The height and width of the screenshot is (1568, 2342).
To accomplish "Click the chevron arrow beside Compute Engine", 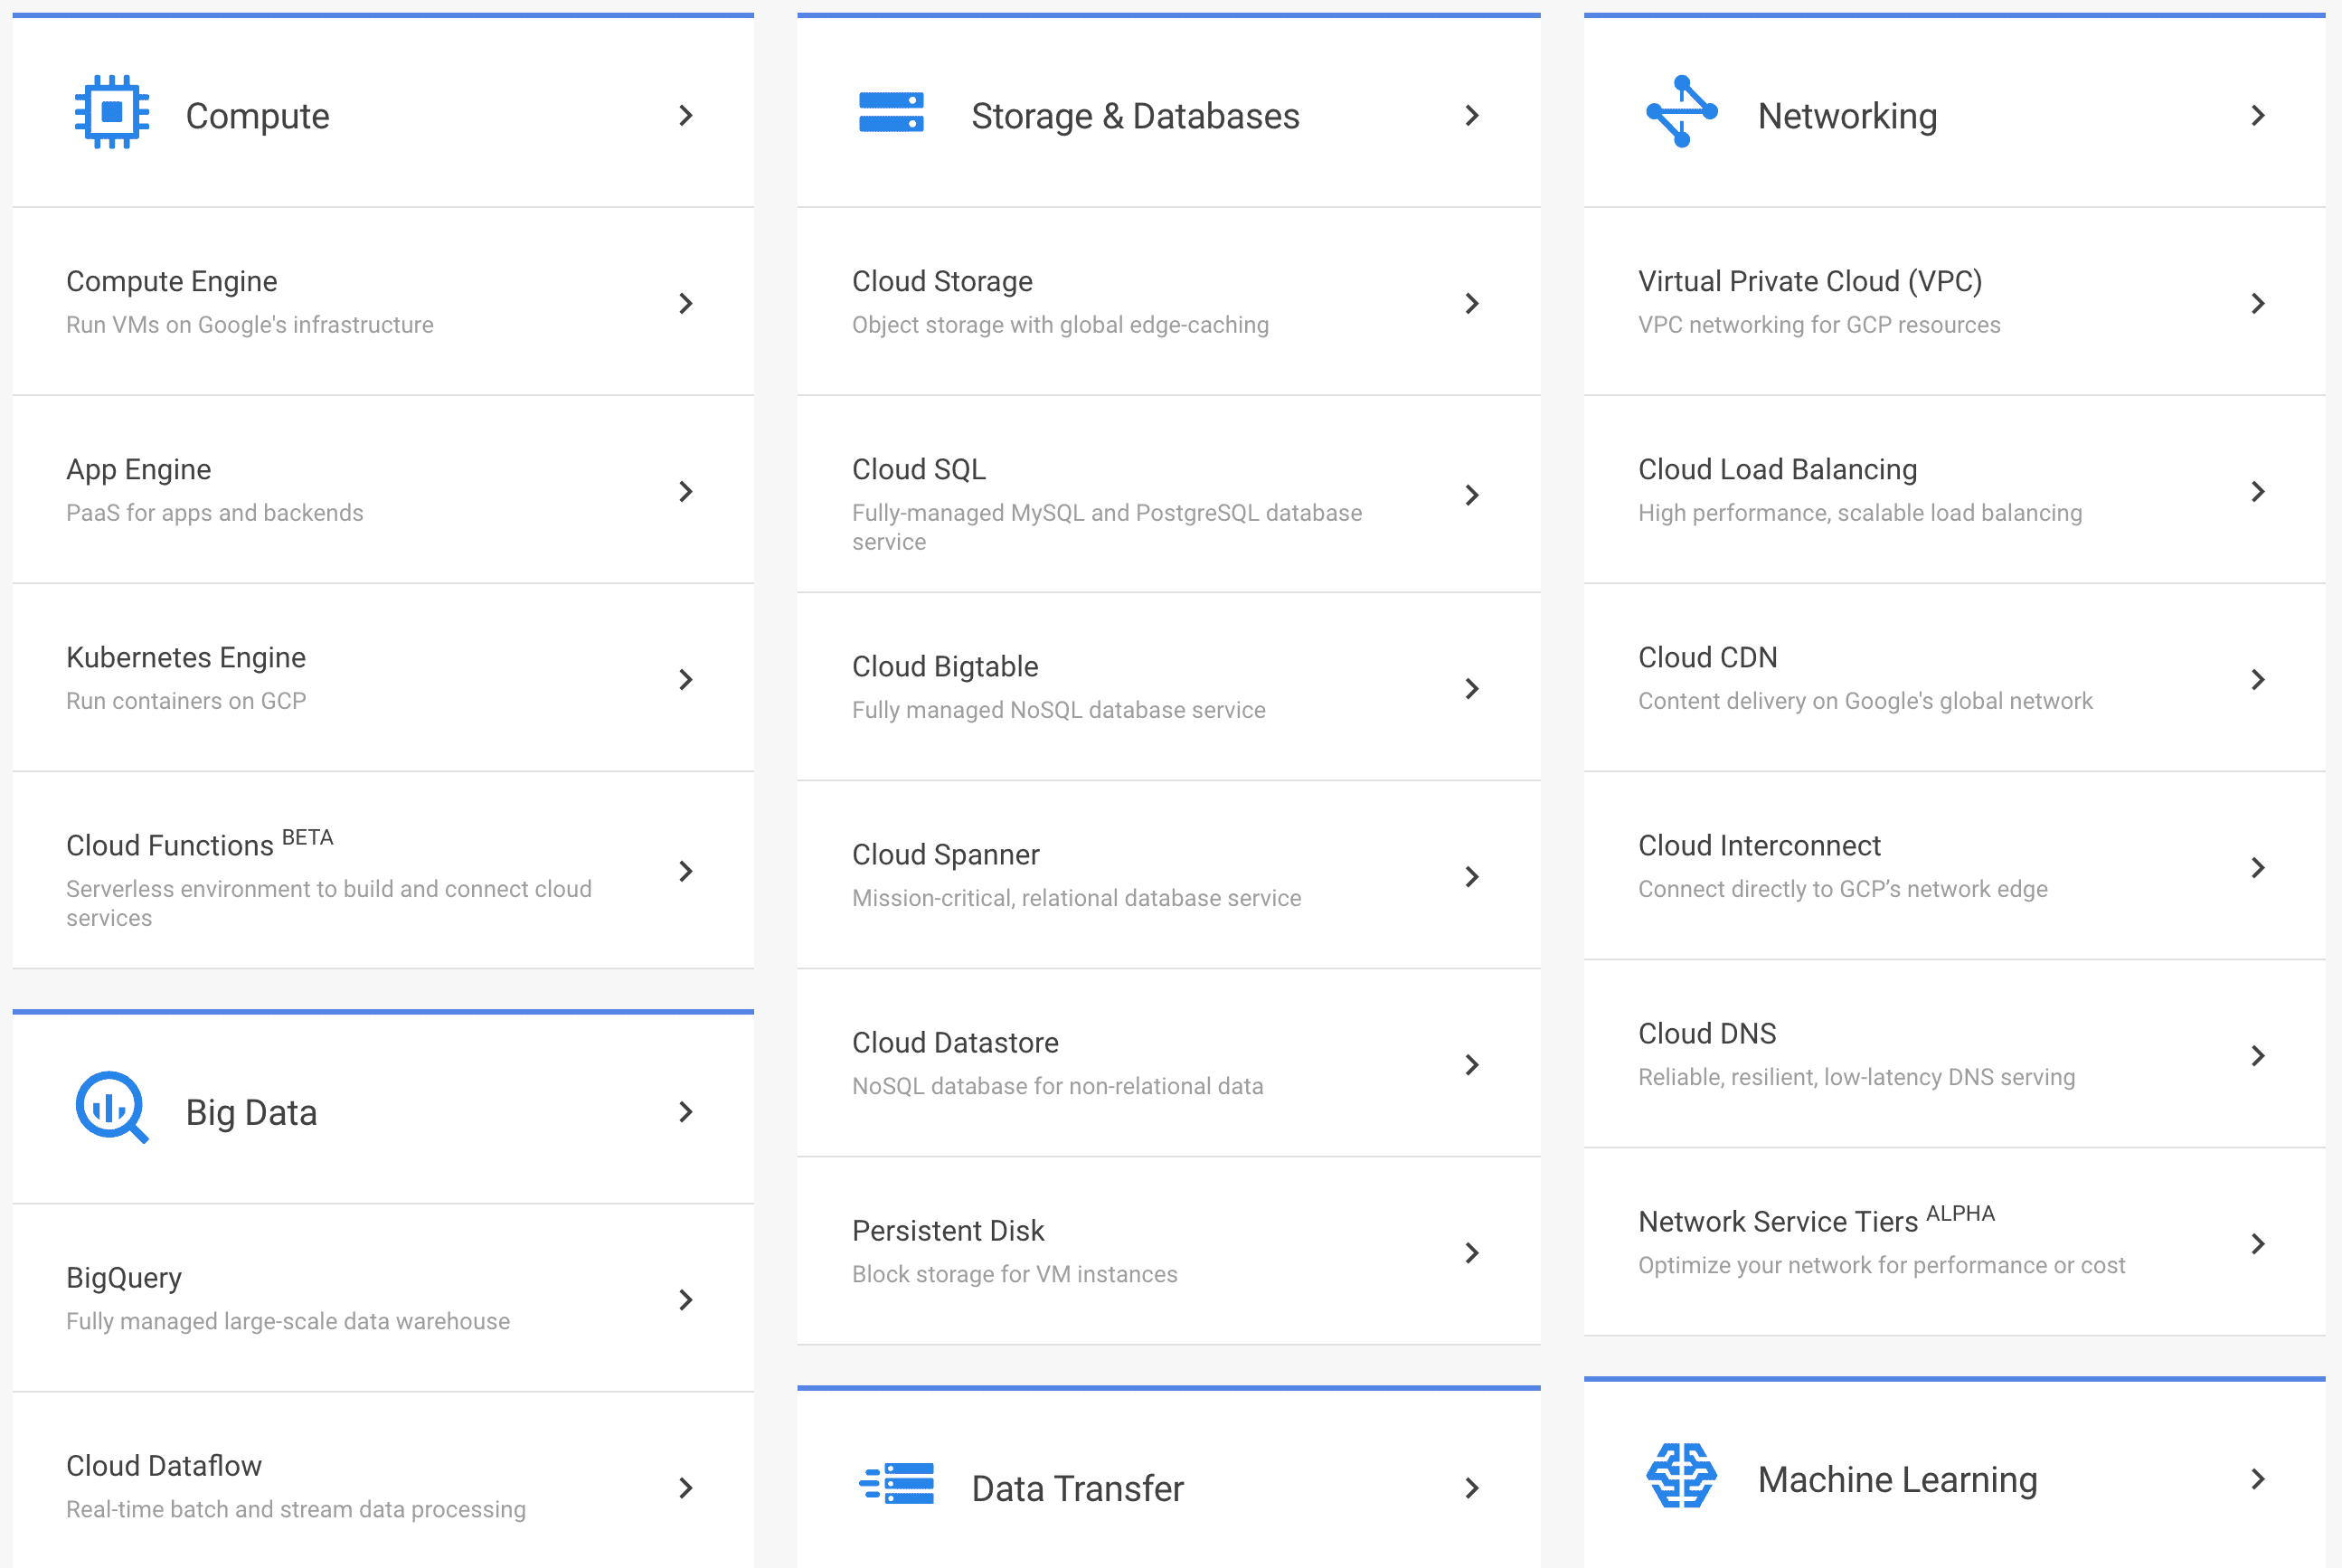I will pos(686,303).
